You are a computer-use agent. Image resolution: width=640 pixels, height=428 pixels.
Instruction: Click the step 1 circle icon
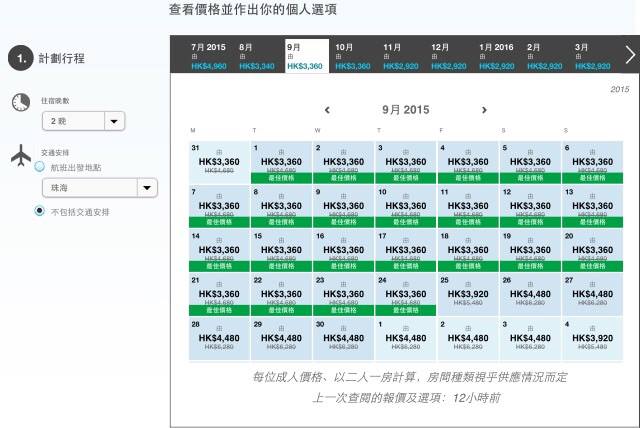21,59
